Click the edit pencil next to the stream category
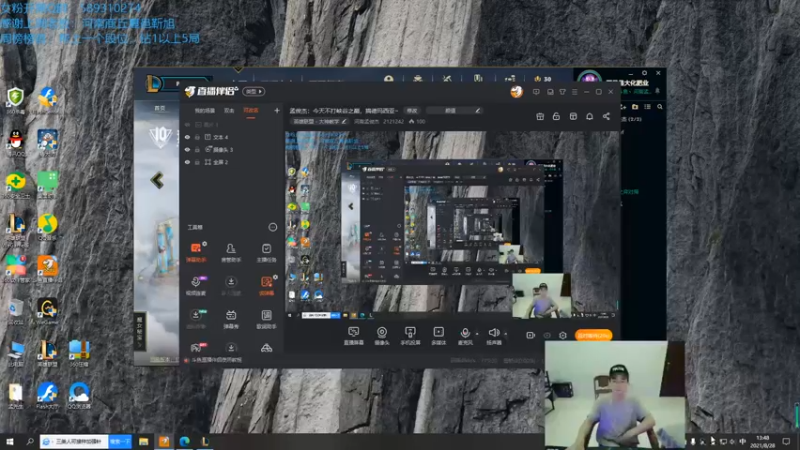 [344, 121]
